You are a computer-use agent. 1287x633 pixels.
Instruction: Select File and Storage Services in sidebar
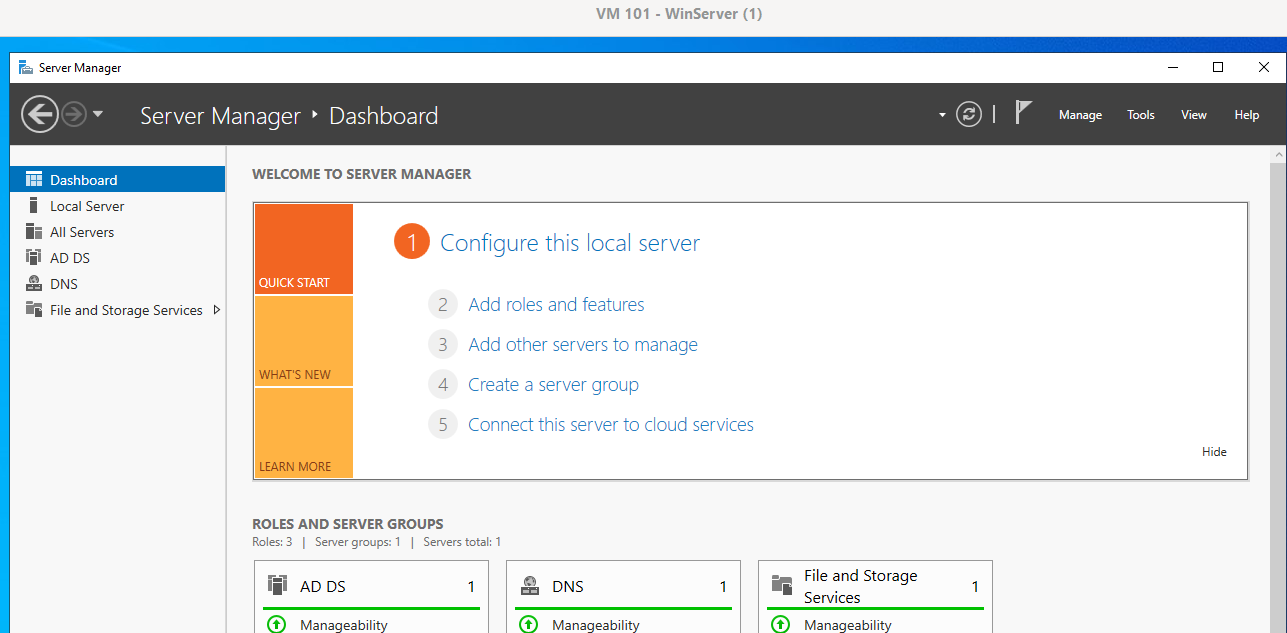[x=117, y=310]
